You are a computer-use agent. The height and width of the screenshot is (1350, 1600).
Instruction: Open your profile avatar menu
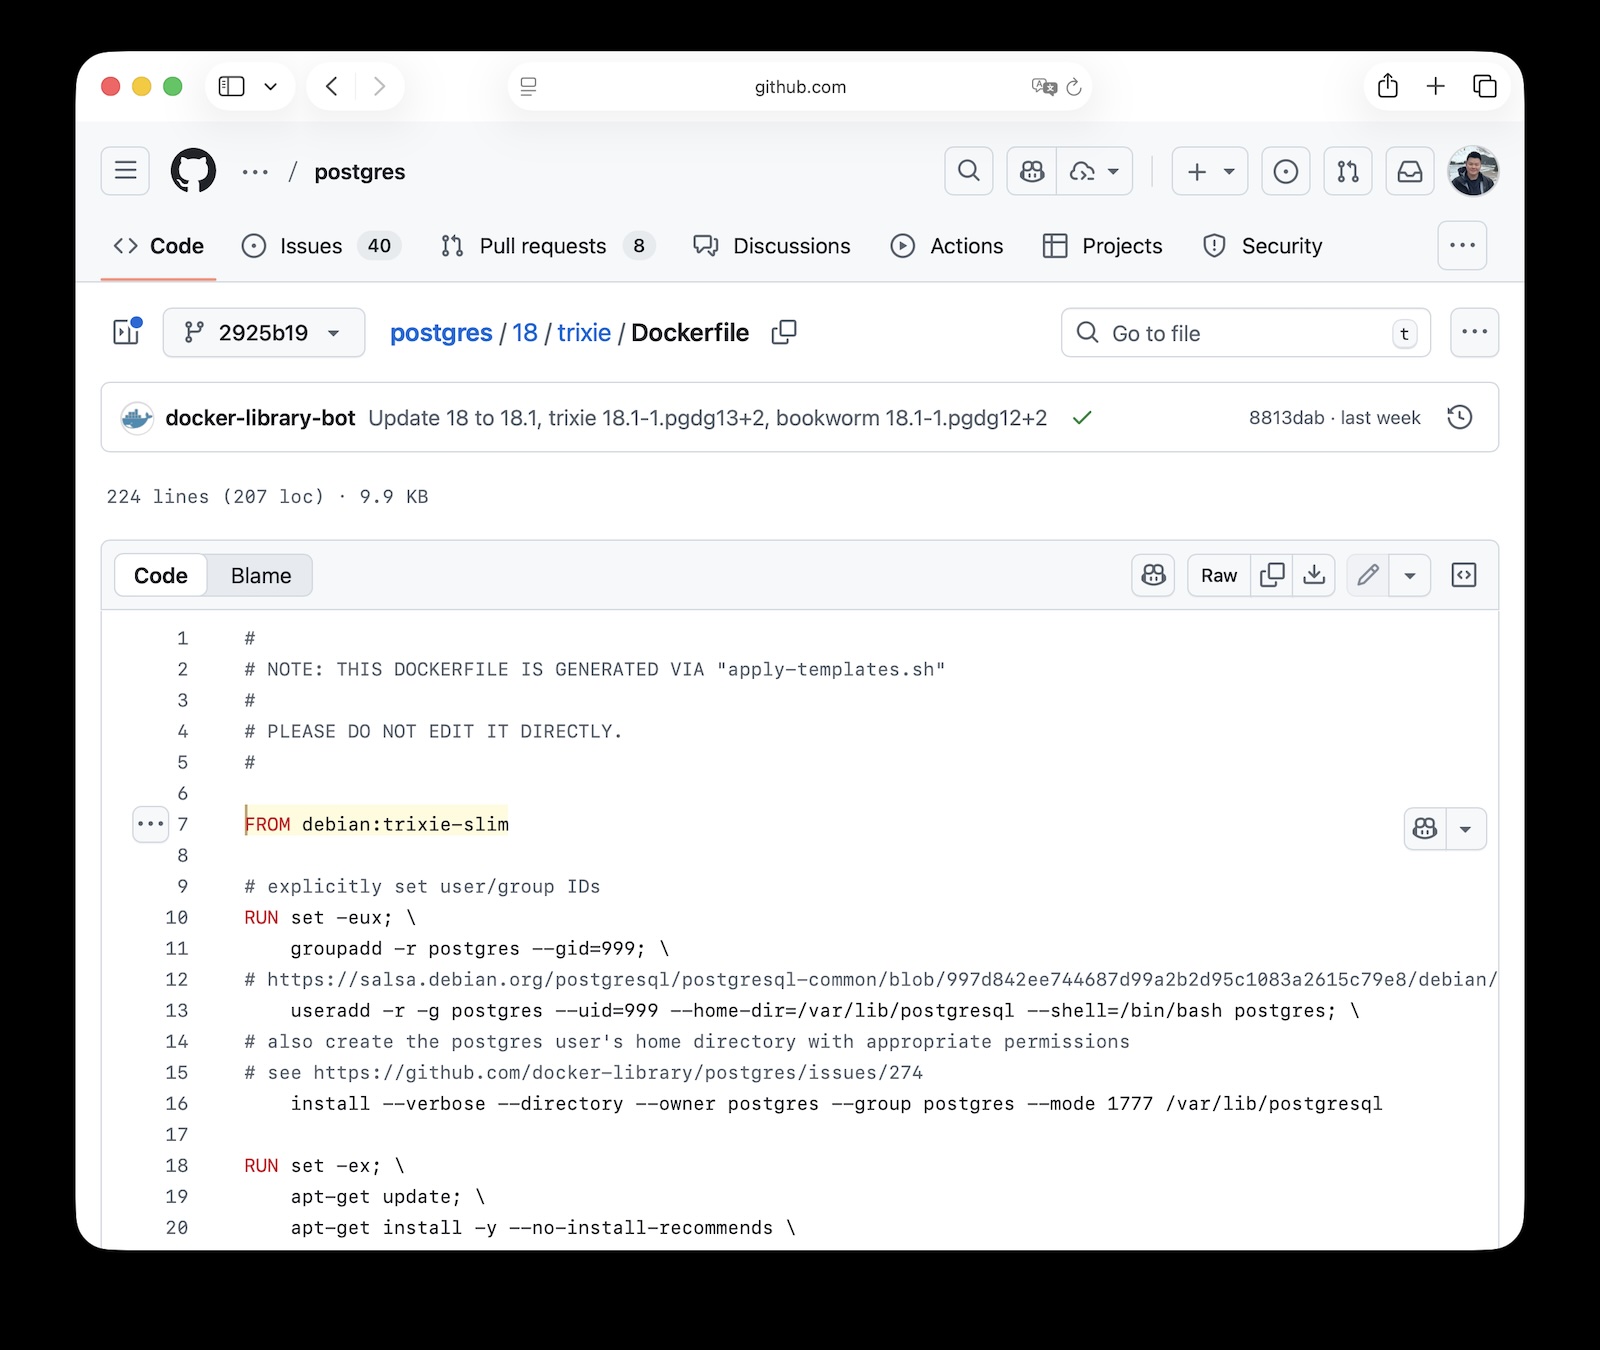tap(1473, 171)
